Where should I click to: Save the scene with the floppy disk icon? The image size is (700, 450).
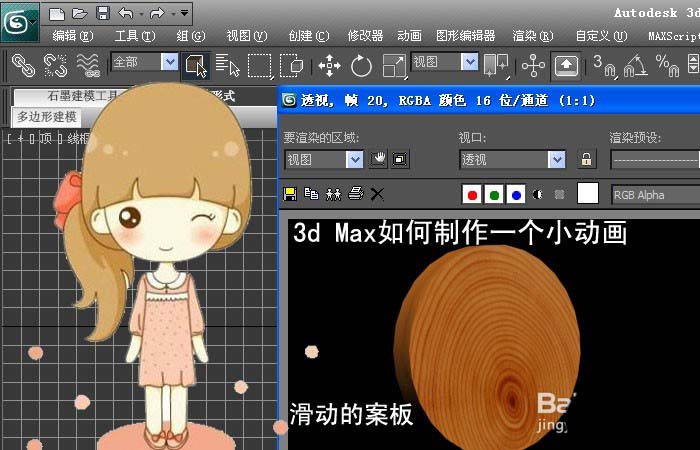pos(103,13)
